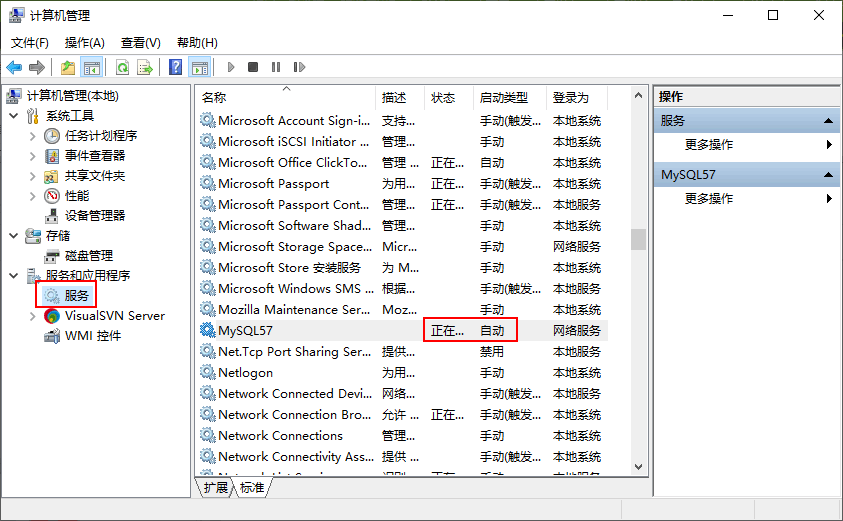Expand the VisualSVN Server node
Screen dimensions: 843x521
click(32, 316)
